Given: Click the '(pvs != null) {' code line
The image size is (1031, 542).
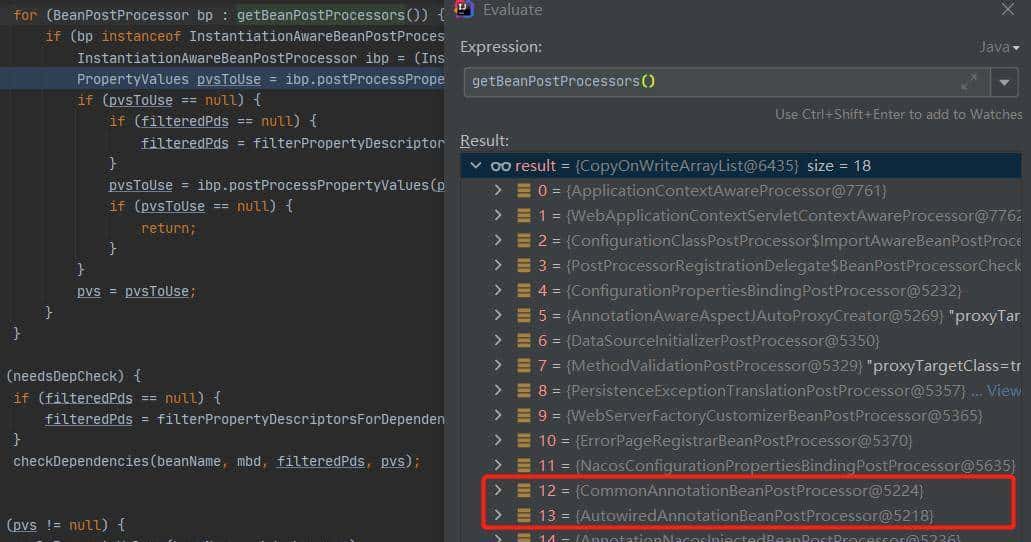Looking at the screenshot, I should (x=66, y=525).
